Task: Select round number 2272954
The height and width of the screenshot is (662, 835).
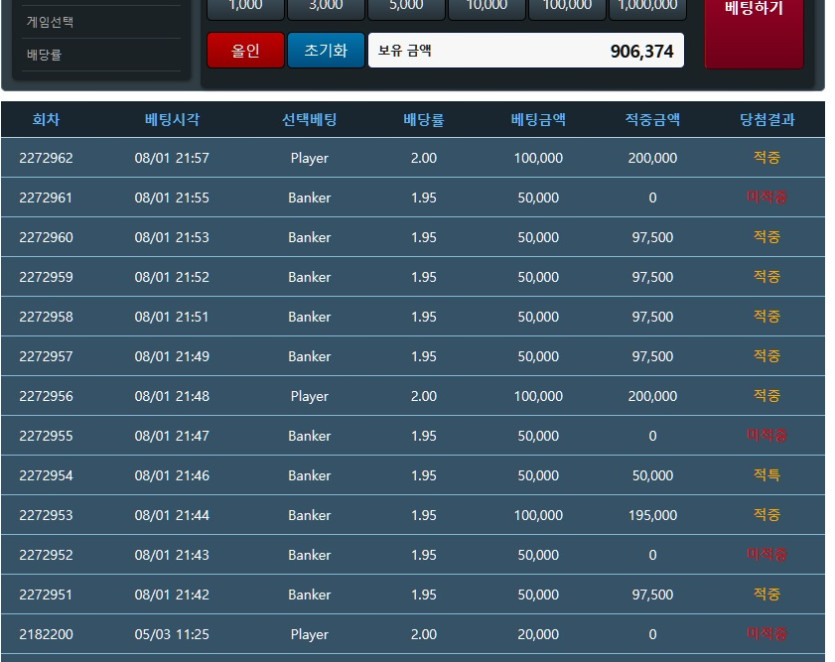Action: (46, 476)
